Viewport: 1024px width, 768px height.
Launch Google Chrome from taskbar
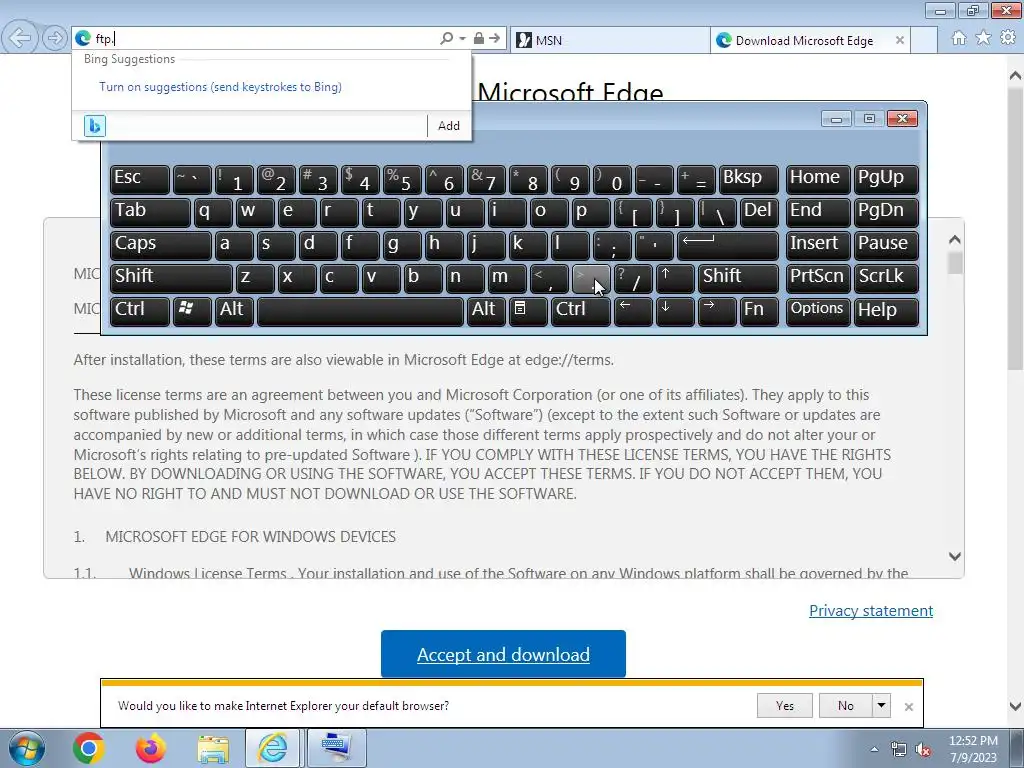pyautogui.click(x=88, y=748)
